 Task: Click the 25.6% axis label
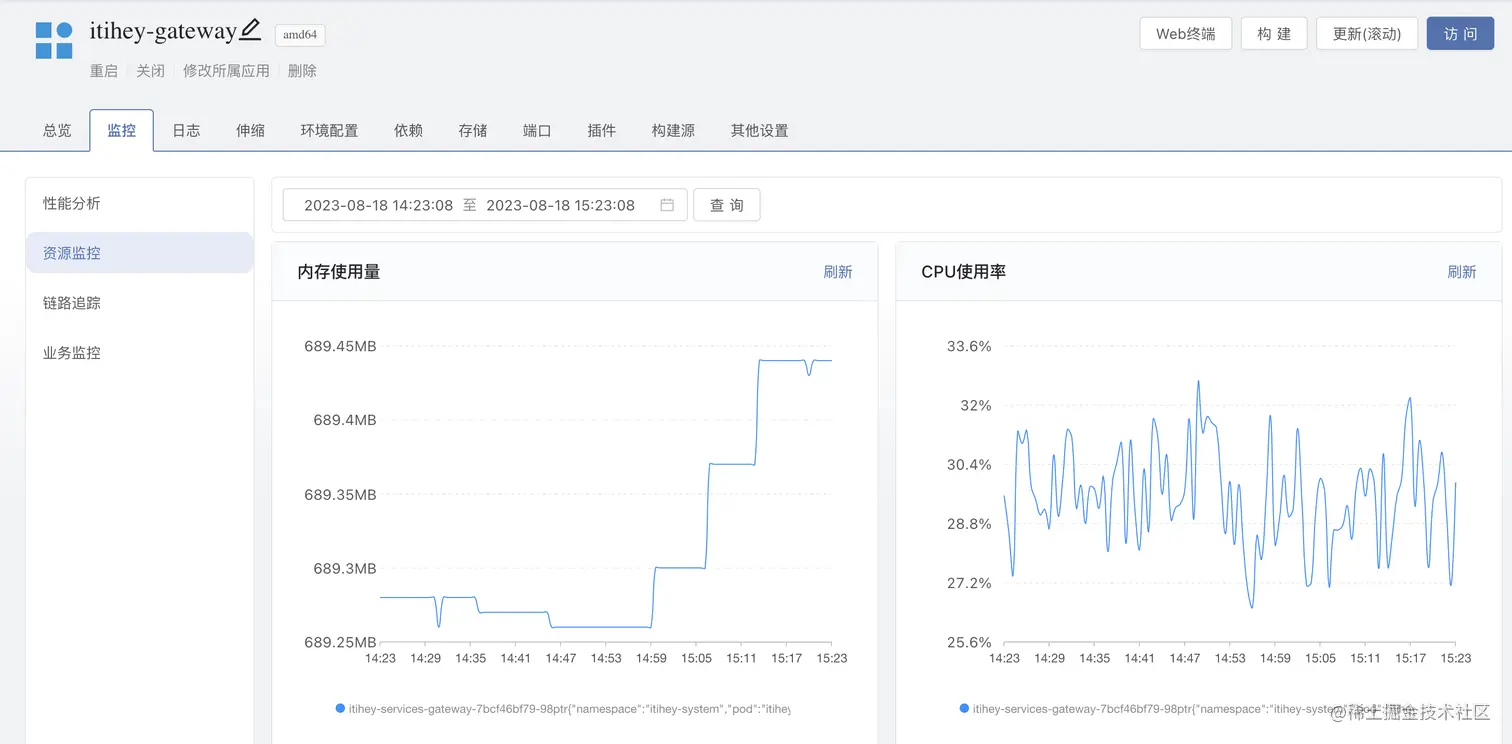[969, 642]
